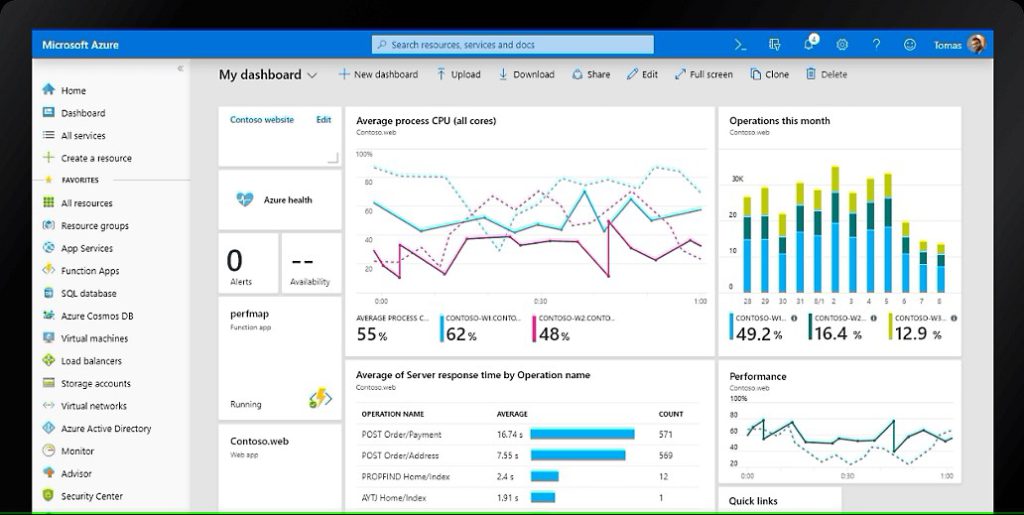
Task: Open the Contoso website link
Action: [x=262, y=119]
